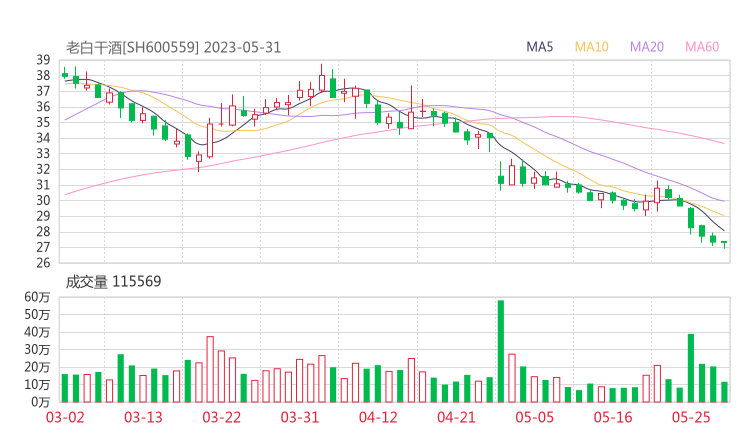Image resolution: width=740 pixels, height=440 pixels.
Task: Click the 0万 volume axis label
Action: [40, 402]
